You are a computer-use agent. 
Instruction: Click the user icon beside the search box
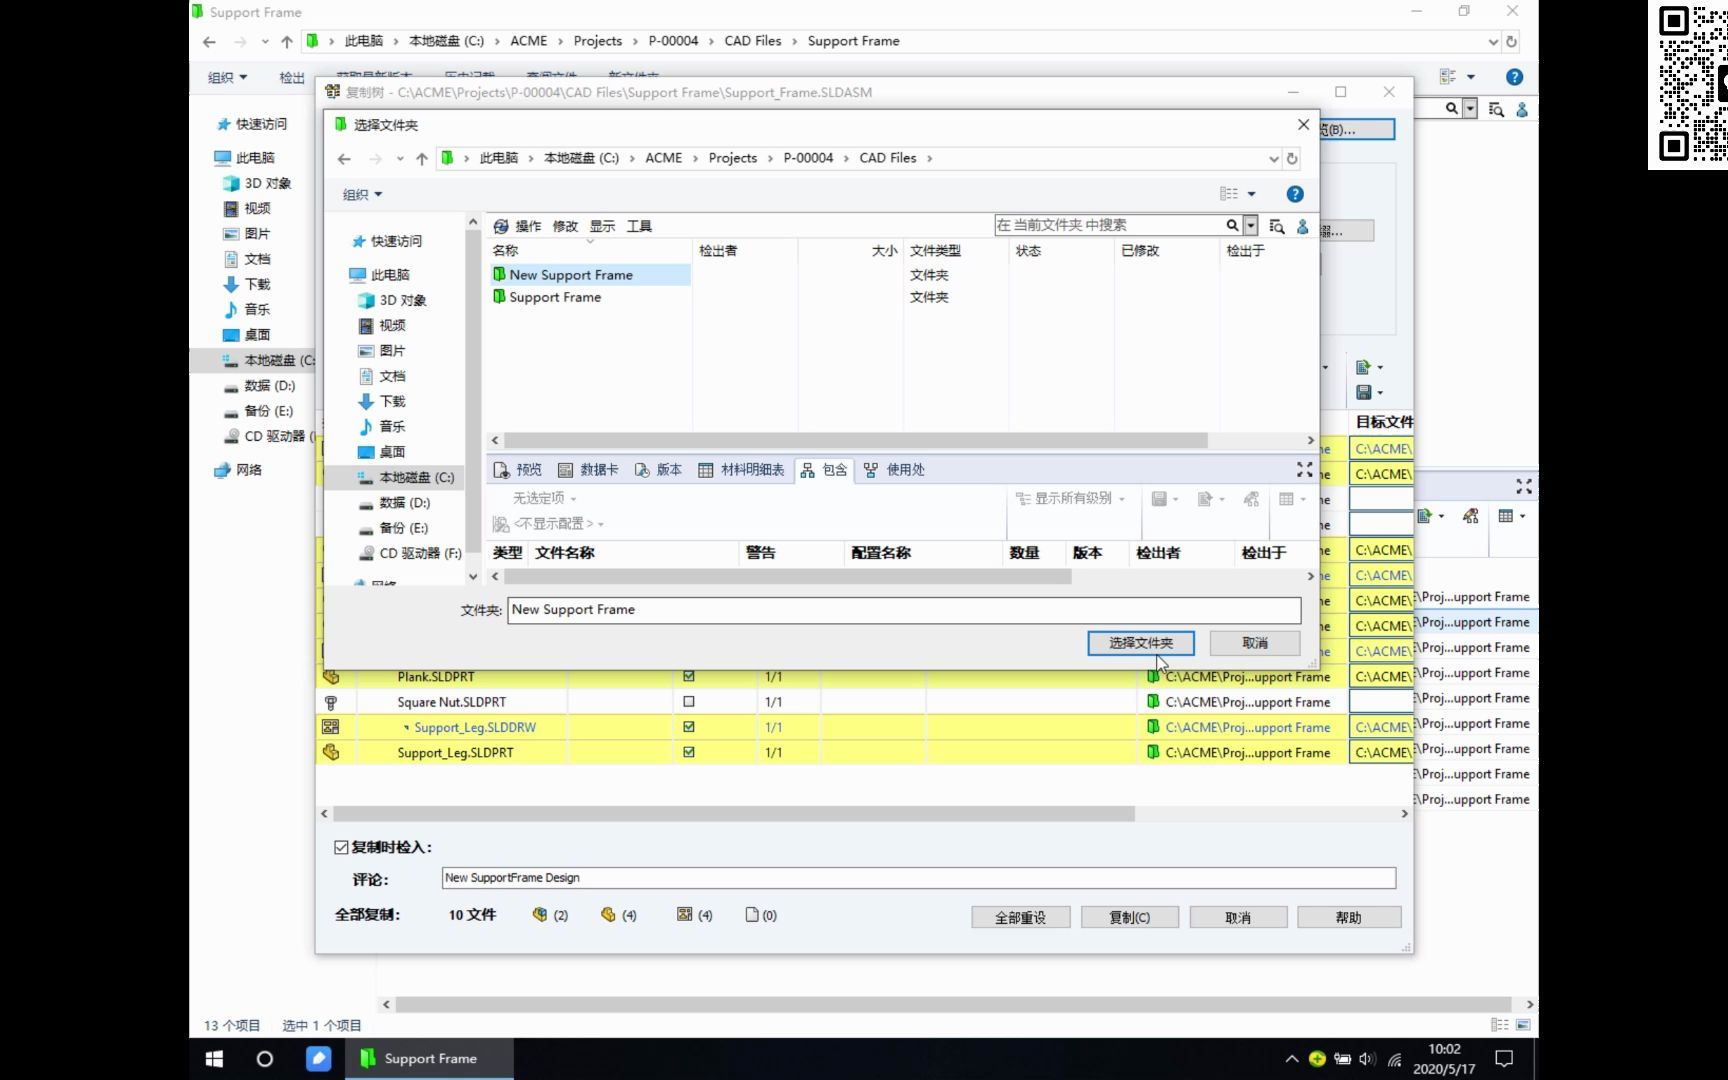tap(1301, 227)
